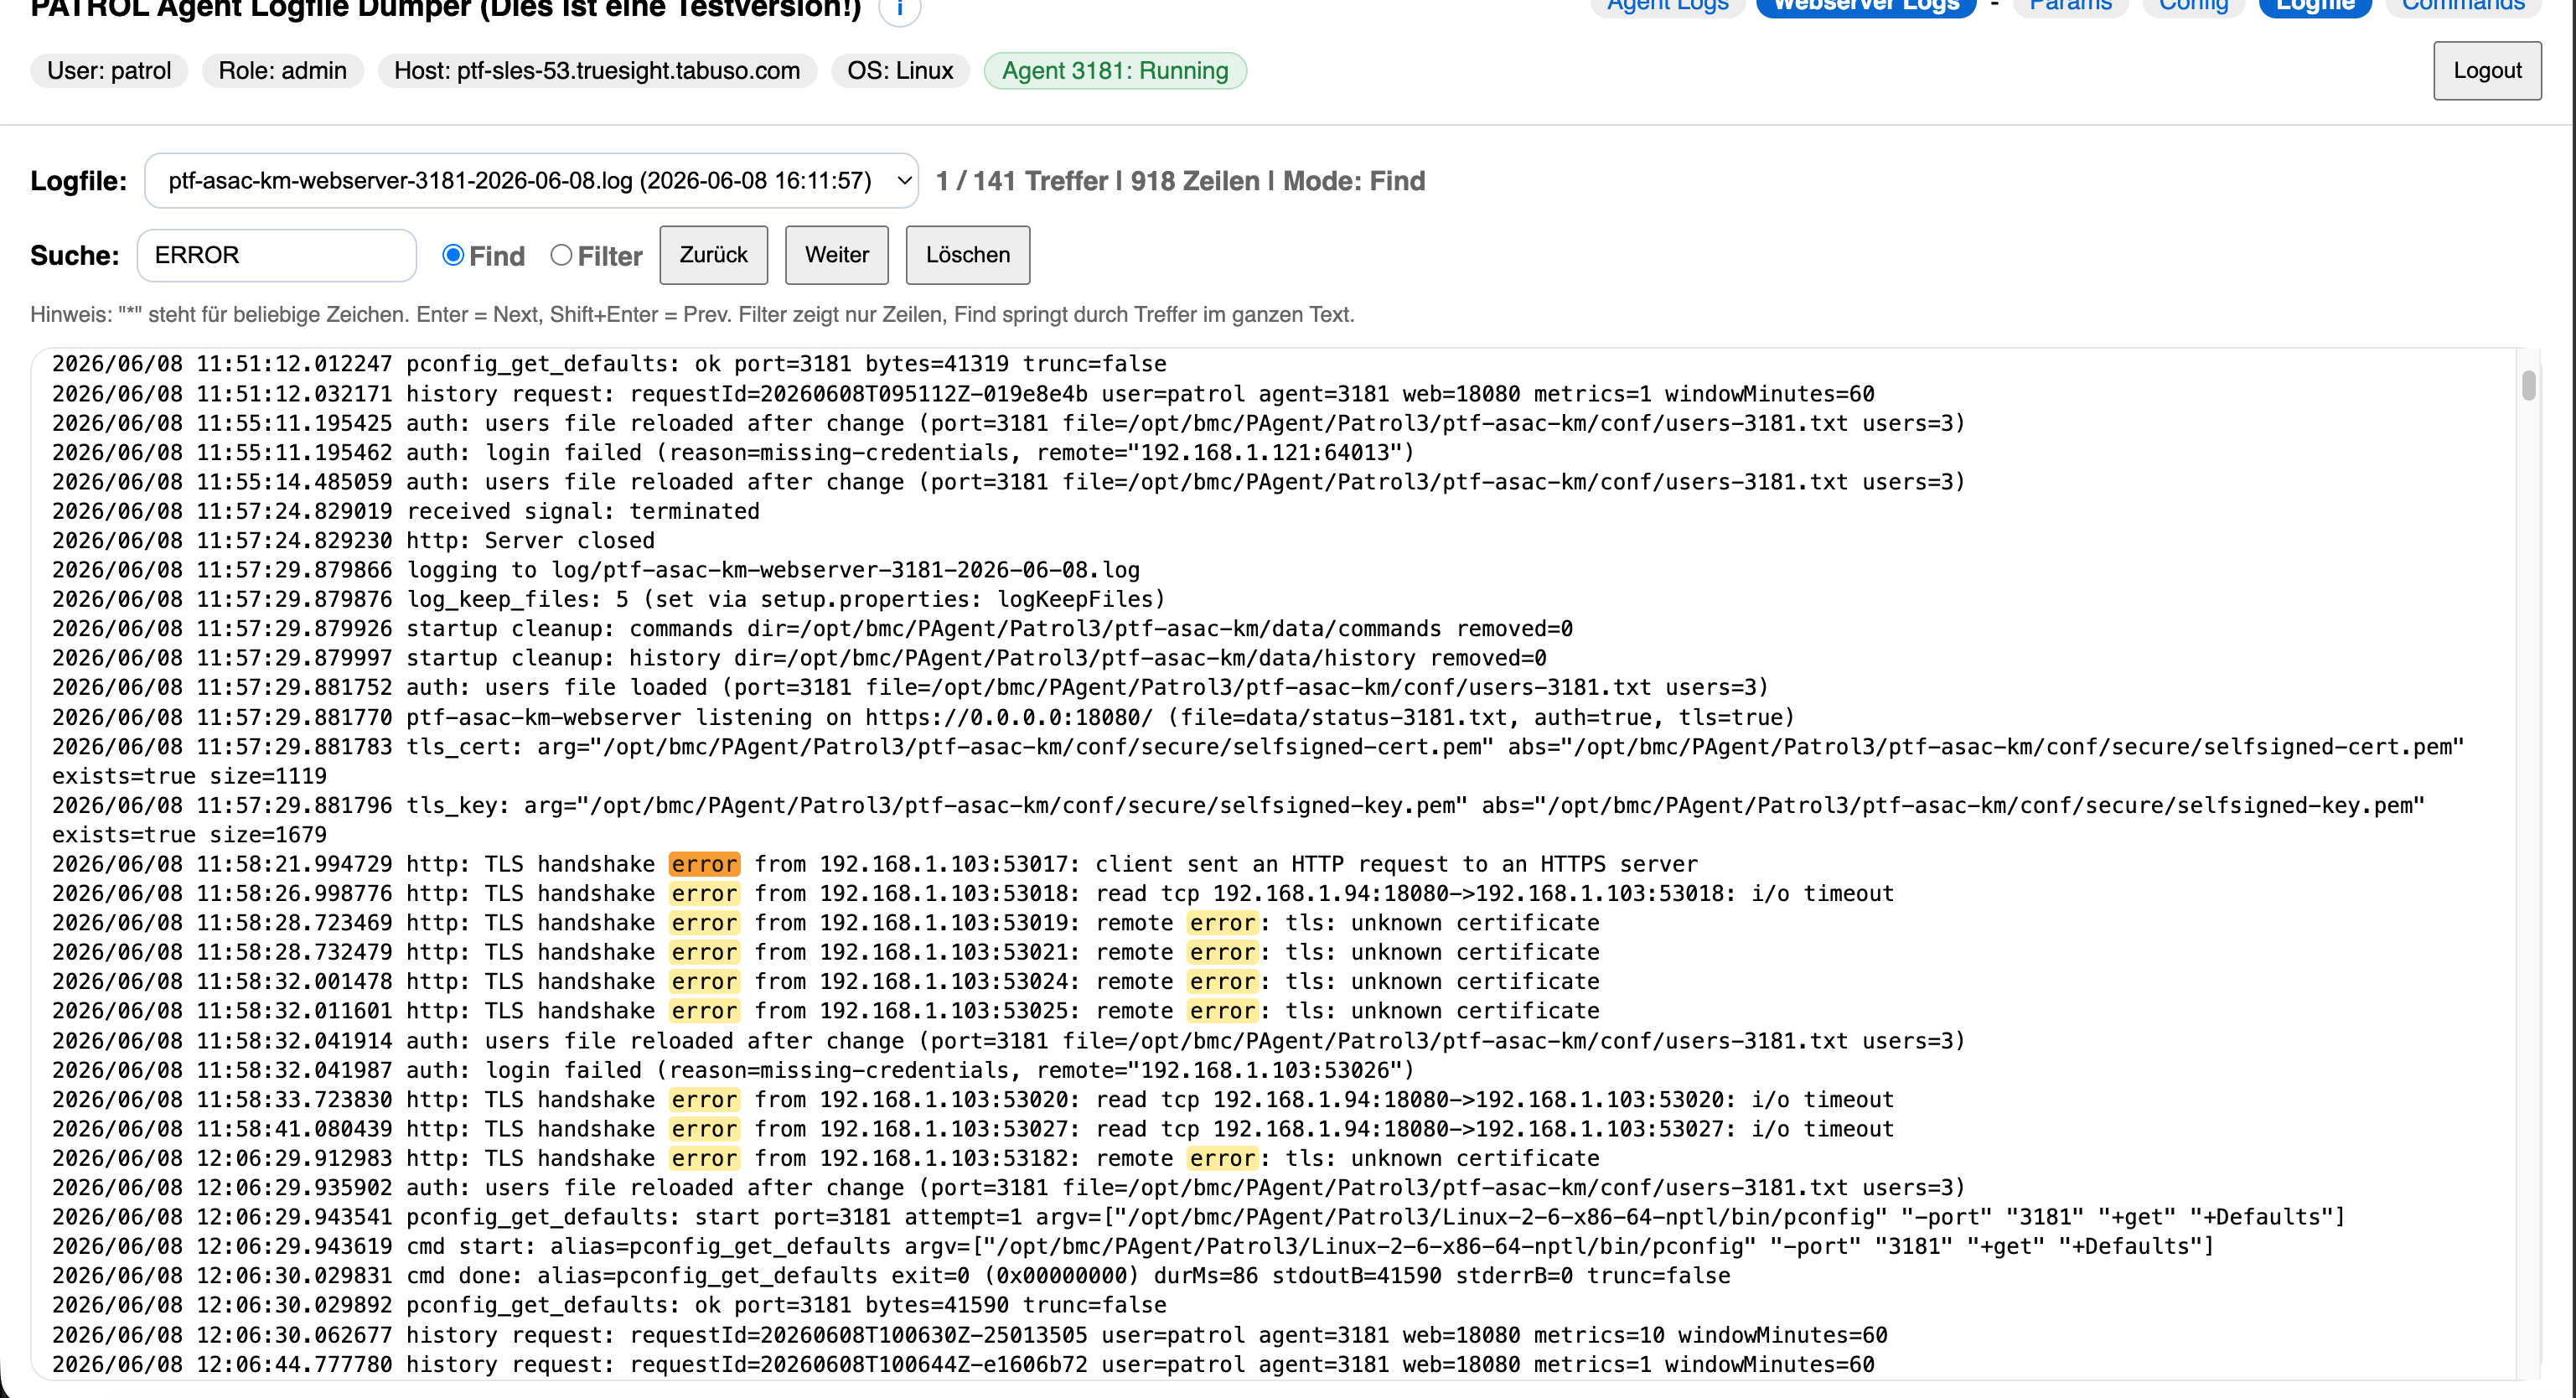This screenshot has width=2576, height=1398.
Task: Go to the Params tab
Action: pos(2070,6)
